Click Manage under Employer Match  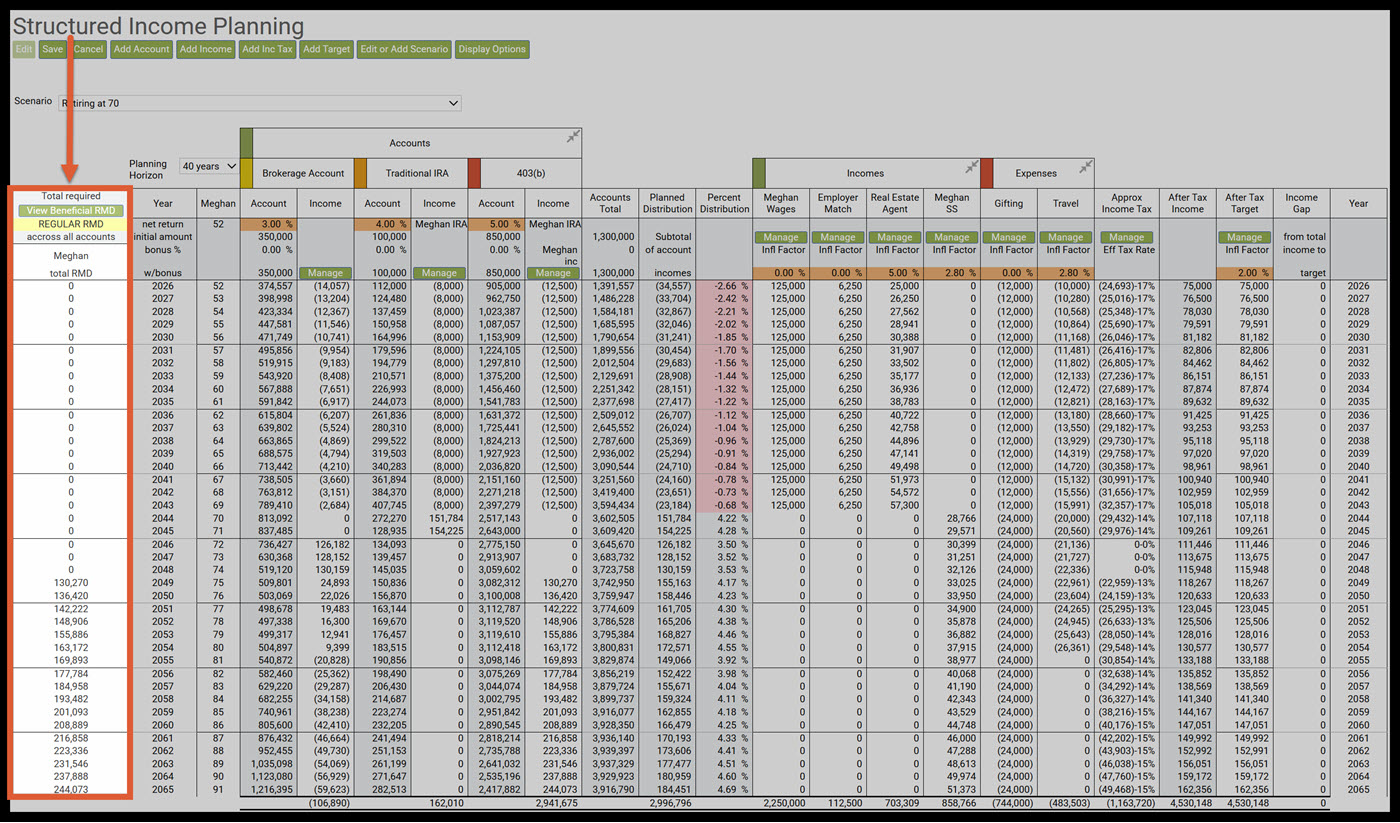coord(838,238)
